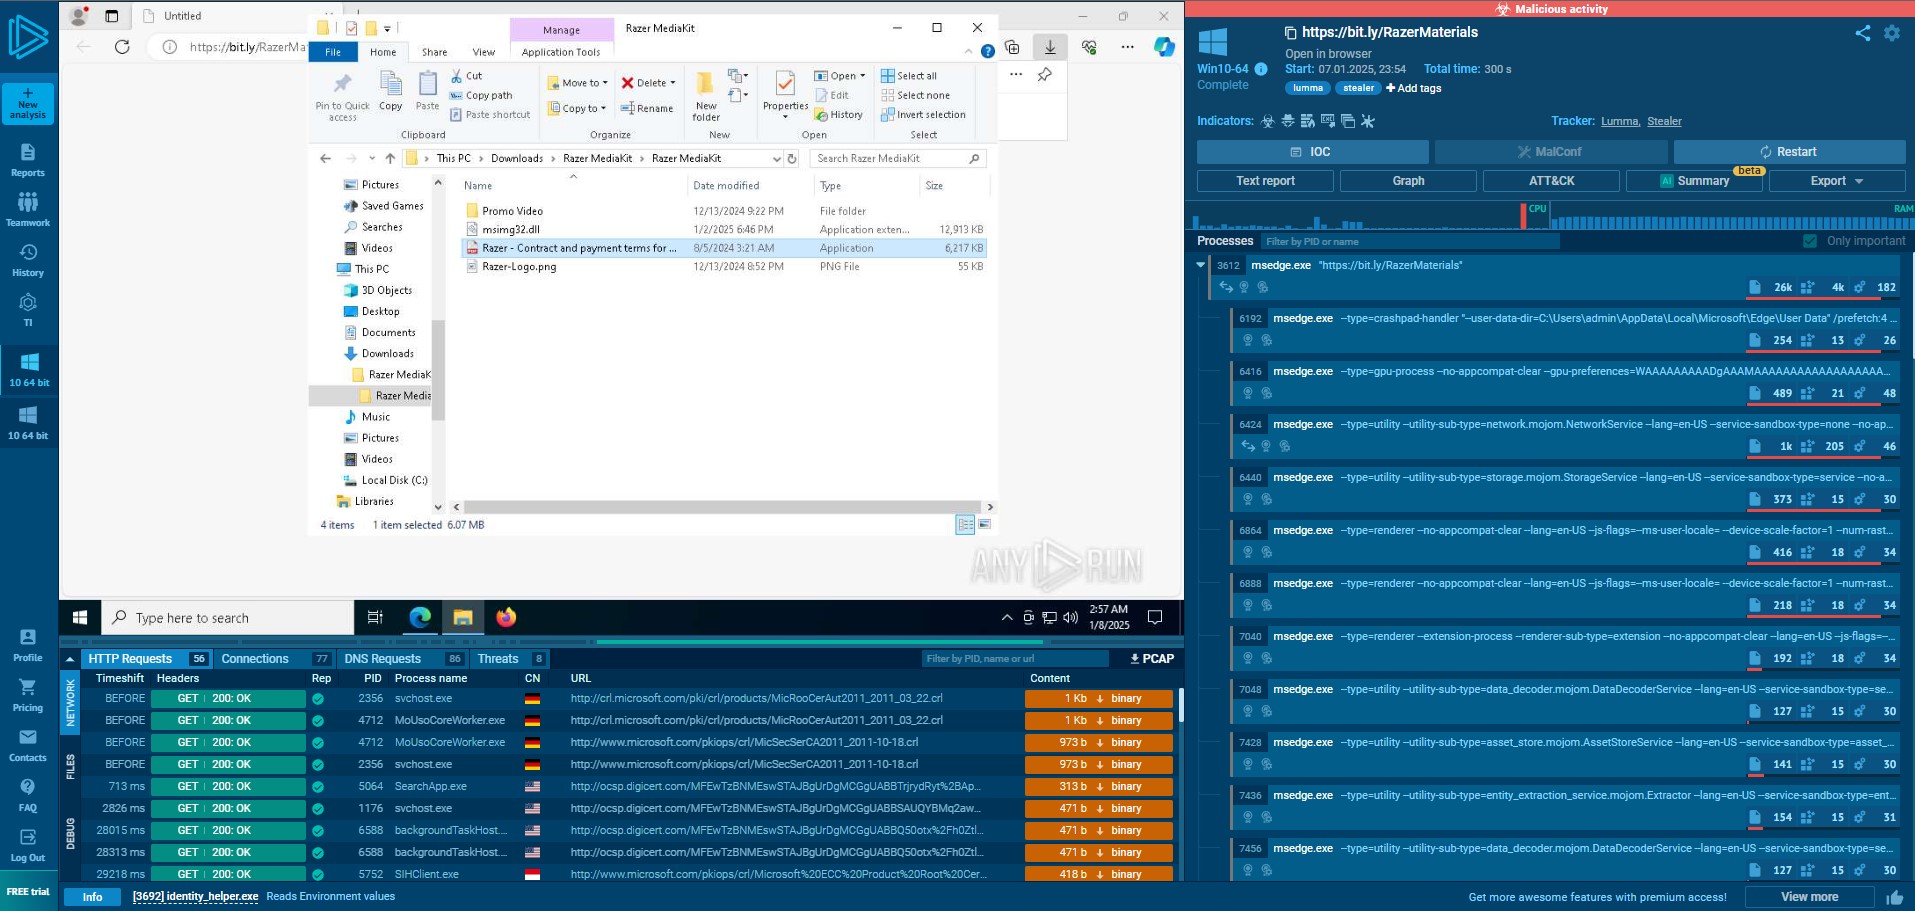Open the FAQ sidebar item
This screenshot has width=1915, height=911.
[28, 795]
